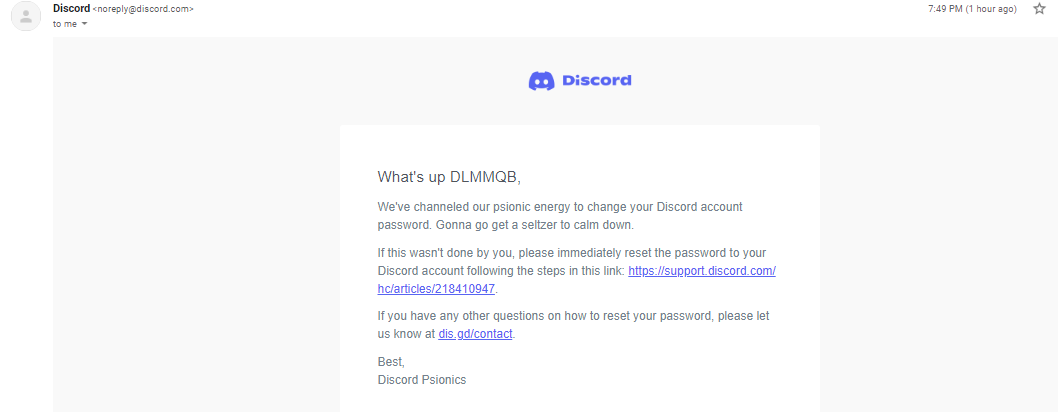
Task: Click the 'to me' recipient text
Action: (65, 24)
